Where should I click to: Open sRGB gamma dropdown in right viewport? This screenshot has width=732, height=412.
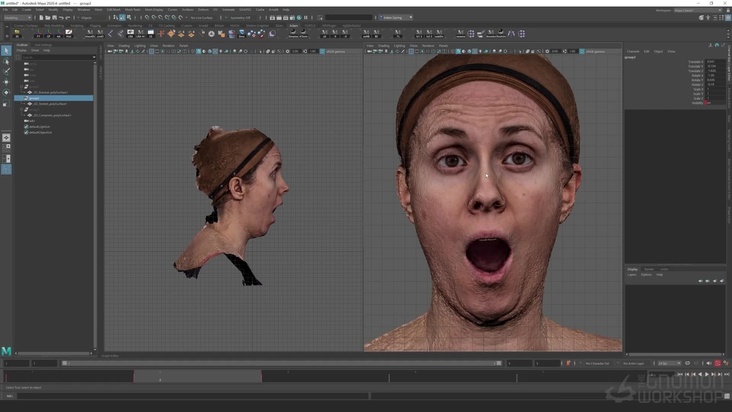pos(602,51)
